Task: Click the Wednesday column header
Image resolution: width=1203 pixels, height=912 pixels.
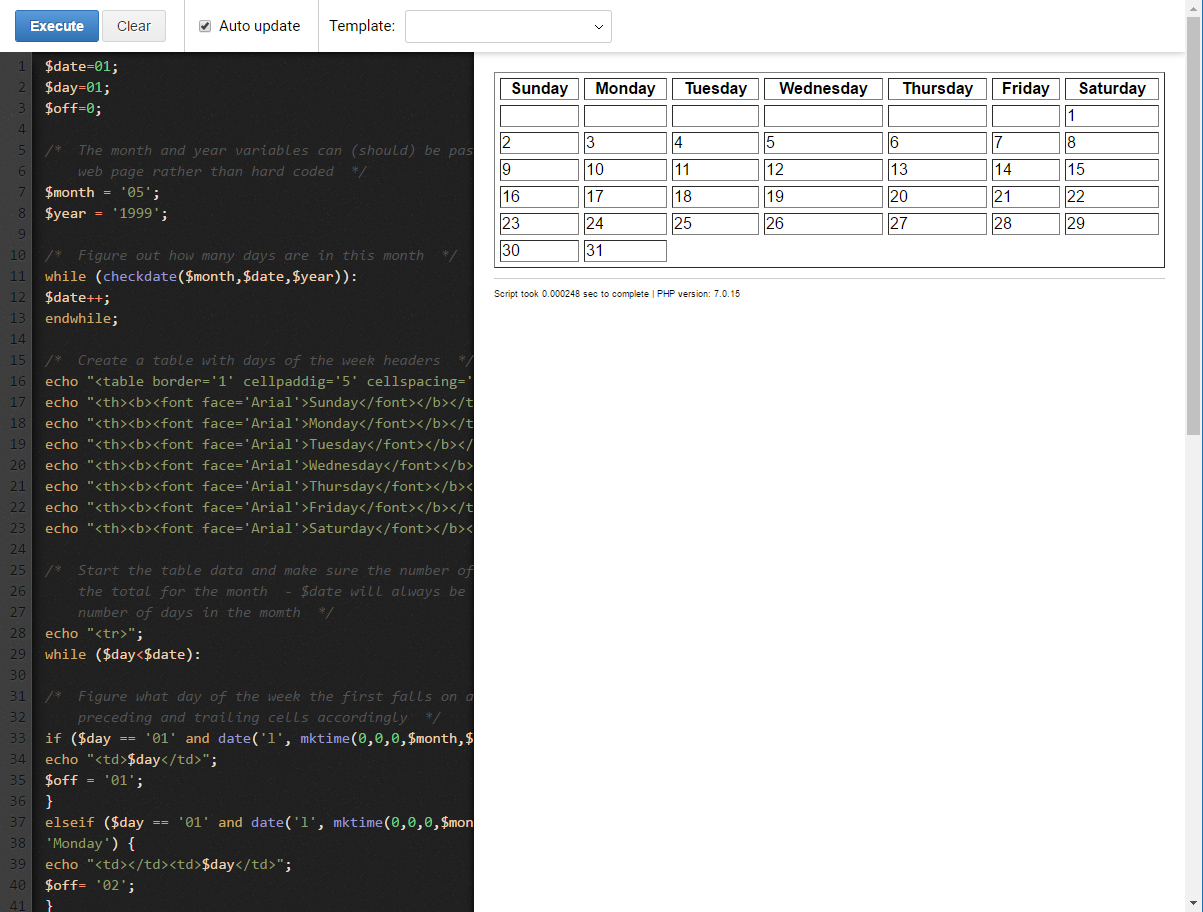Action: (823, 89)
